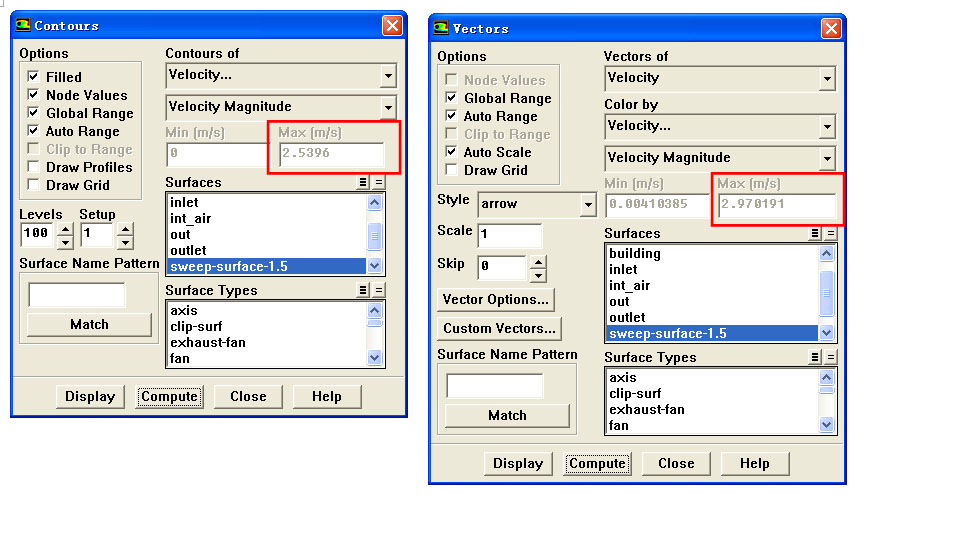Click the Vectors window title bar icon
Viewport: 960px width, 540px height.
441,28
